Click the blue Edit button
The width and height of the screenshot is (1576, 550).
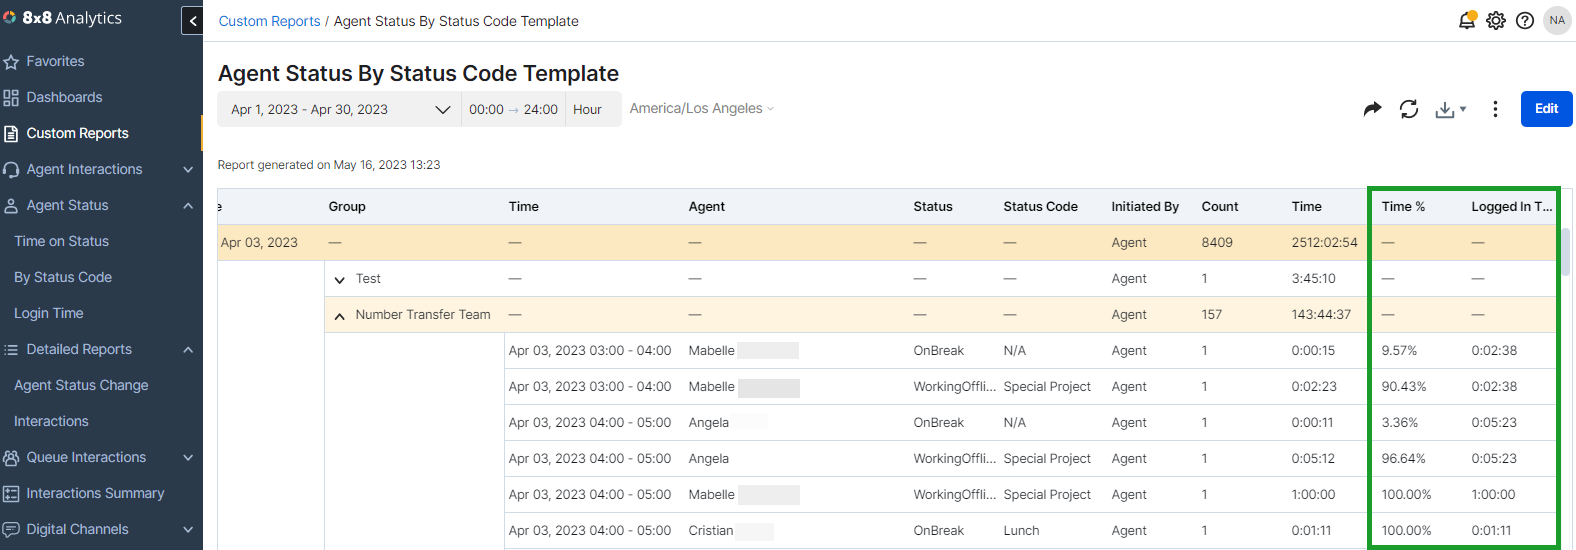click(x=1546, y=109)
